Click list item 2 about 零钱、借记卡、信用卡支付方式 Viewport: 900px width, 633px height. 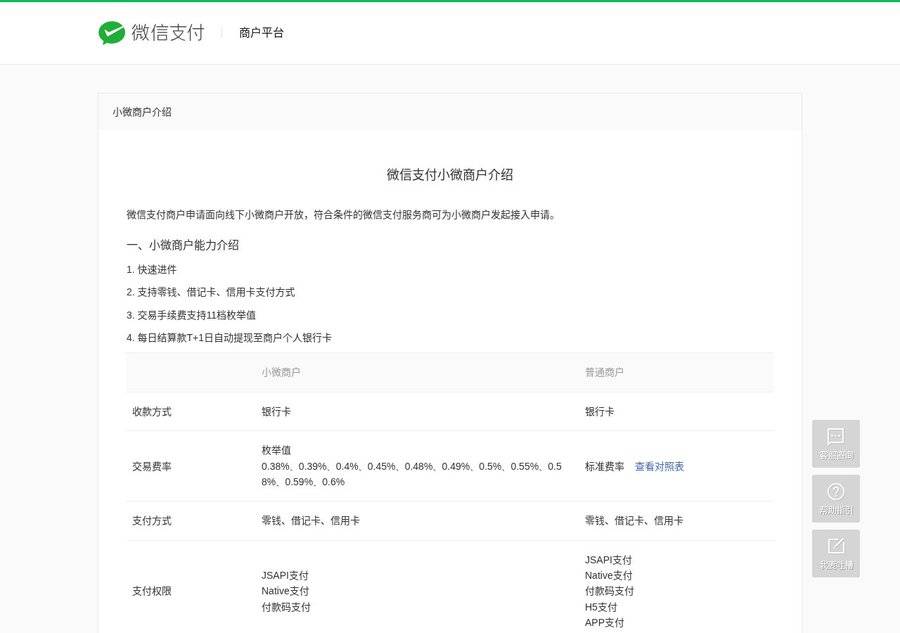coord(211,292)
